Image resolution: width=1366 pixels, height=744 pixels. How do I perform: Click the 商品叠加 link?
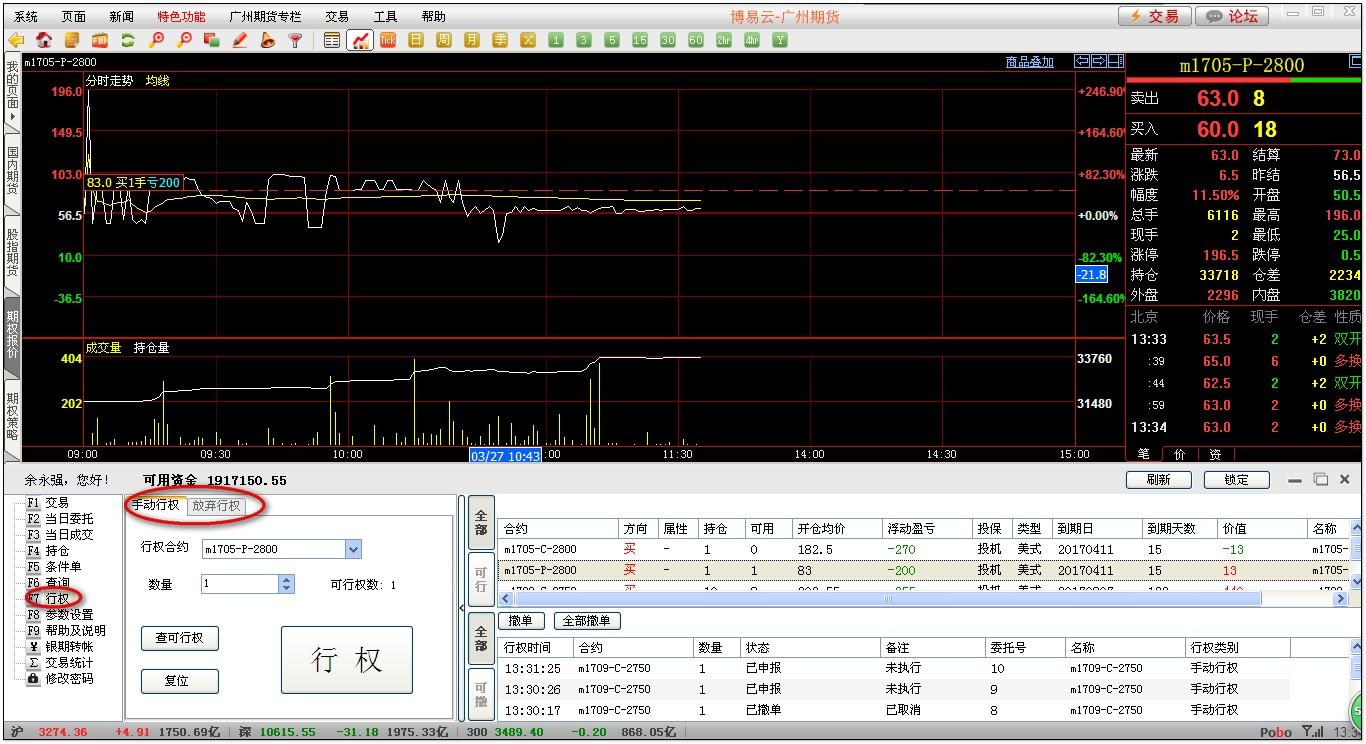tap(1029, 62)
